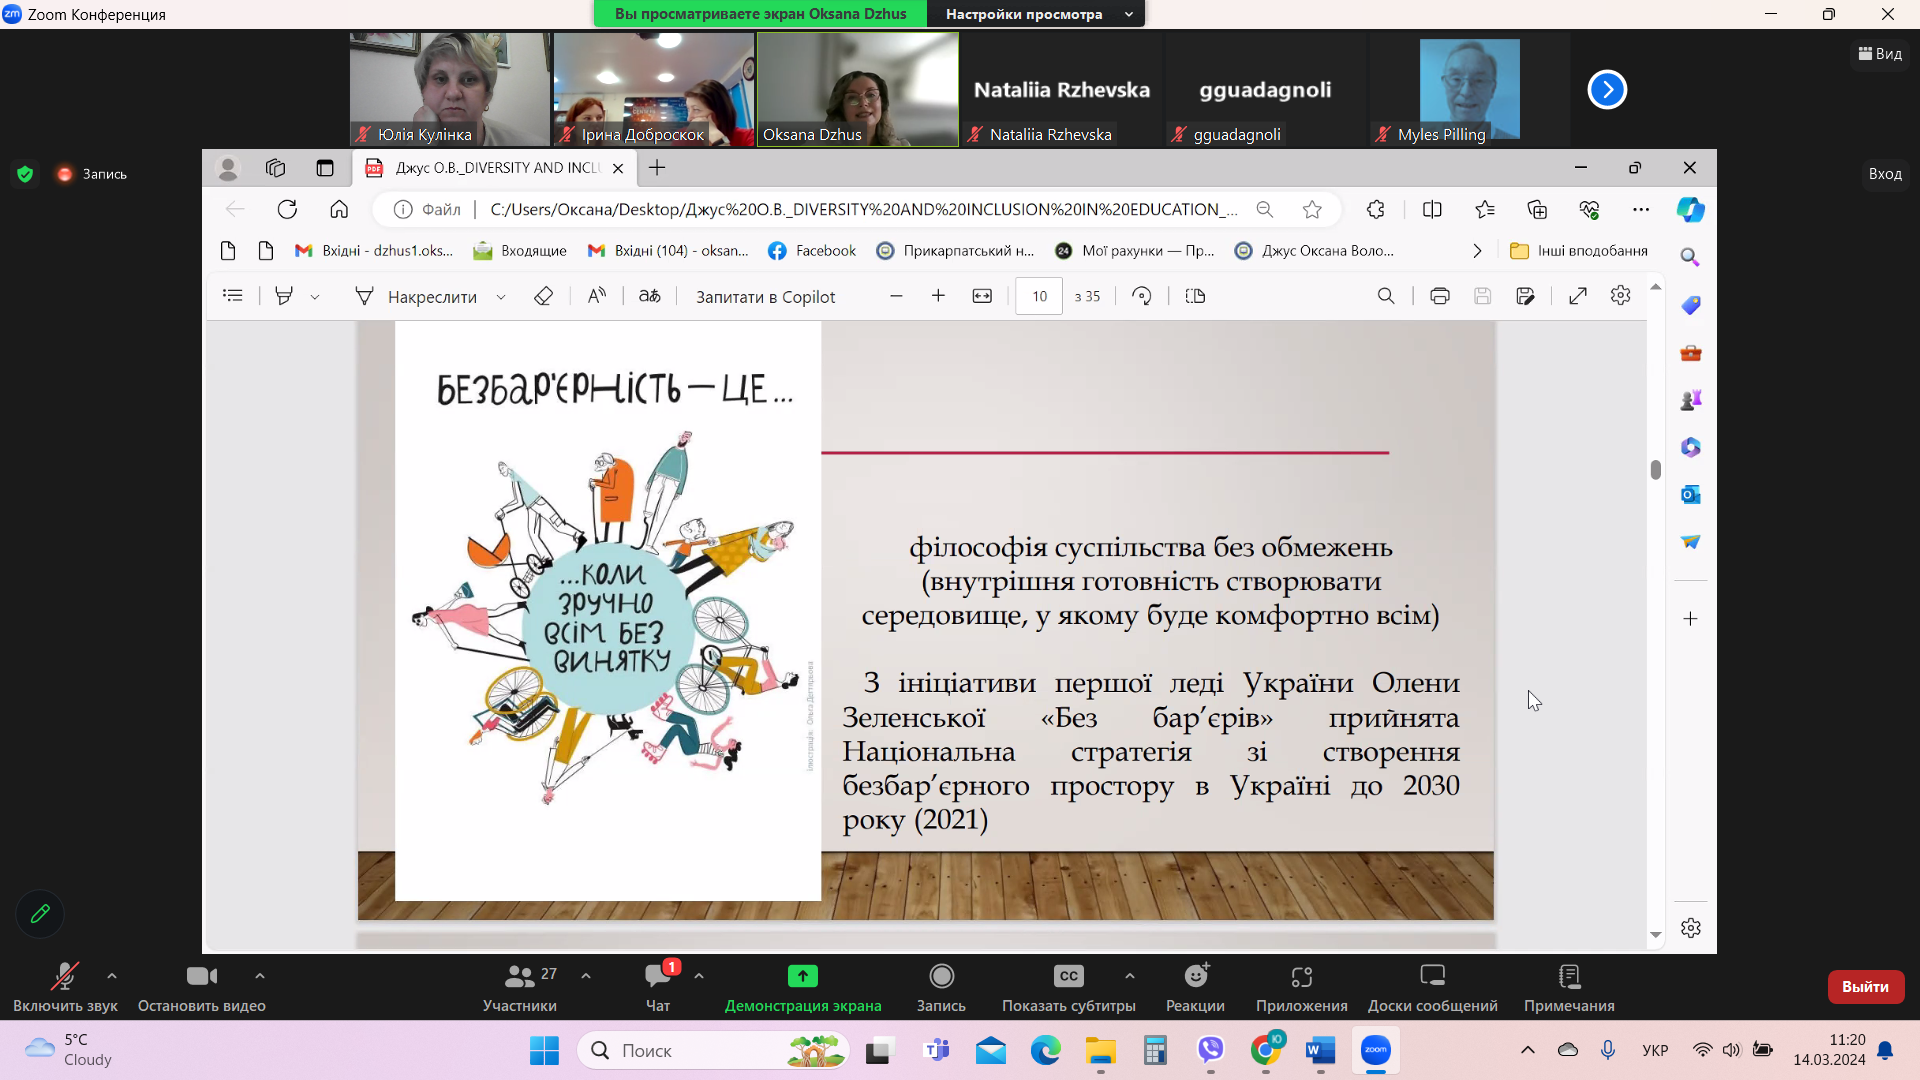
Task: Open Copilot in the Edge sidebar
Action: click(x=1691, y=209)
